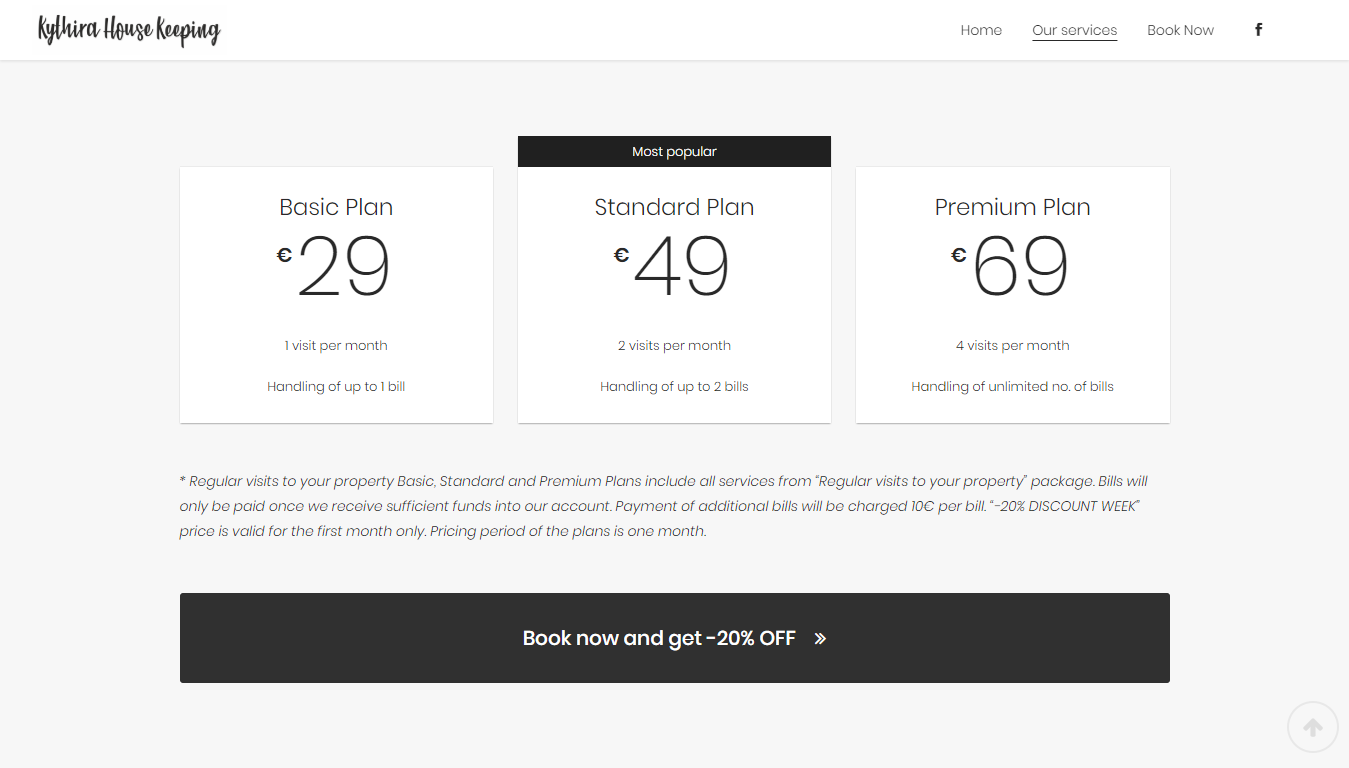Image resolution: width=1349 pixels, height=768 pixels.
Task: Open the Our services menu item
Action: point(1074,30)
